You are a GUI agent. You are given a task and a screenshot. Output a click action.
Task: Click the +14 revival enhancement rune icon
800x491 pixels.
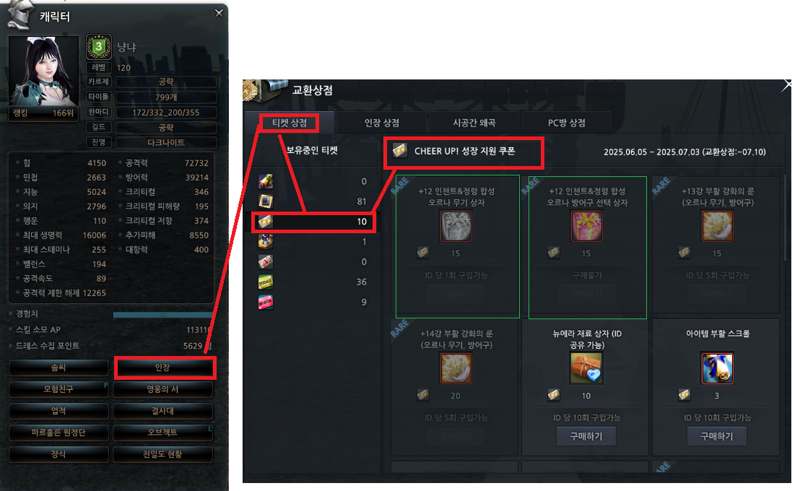coord(456,367)
